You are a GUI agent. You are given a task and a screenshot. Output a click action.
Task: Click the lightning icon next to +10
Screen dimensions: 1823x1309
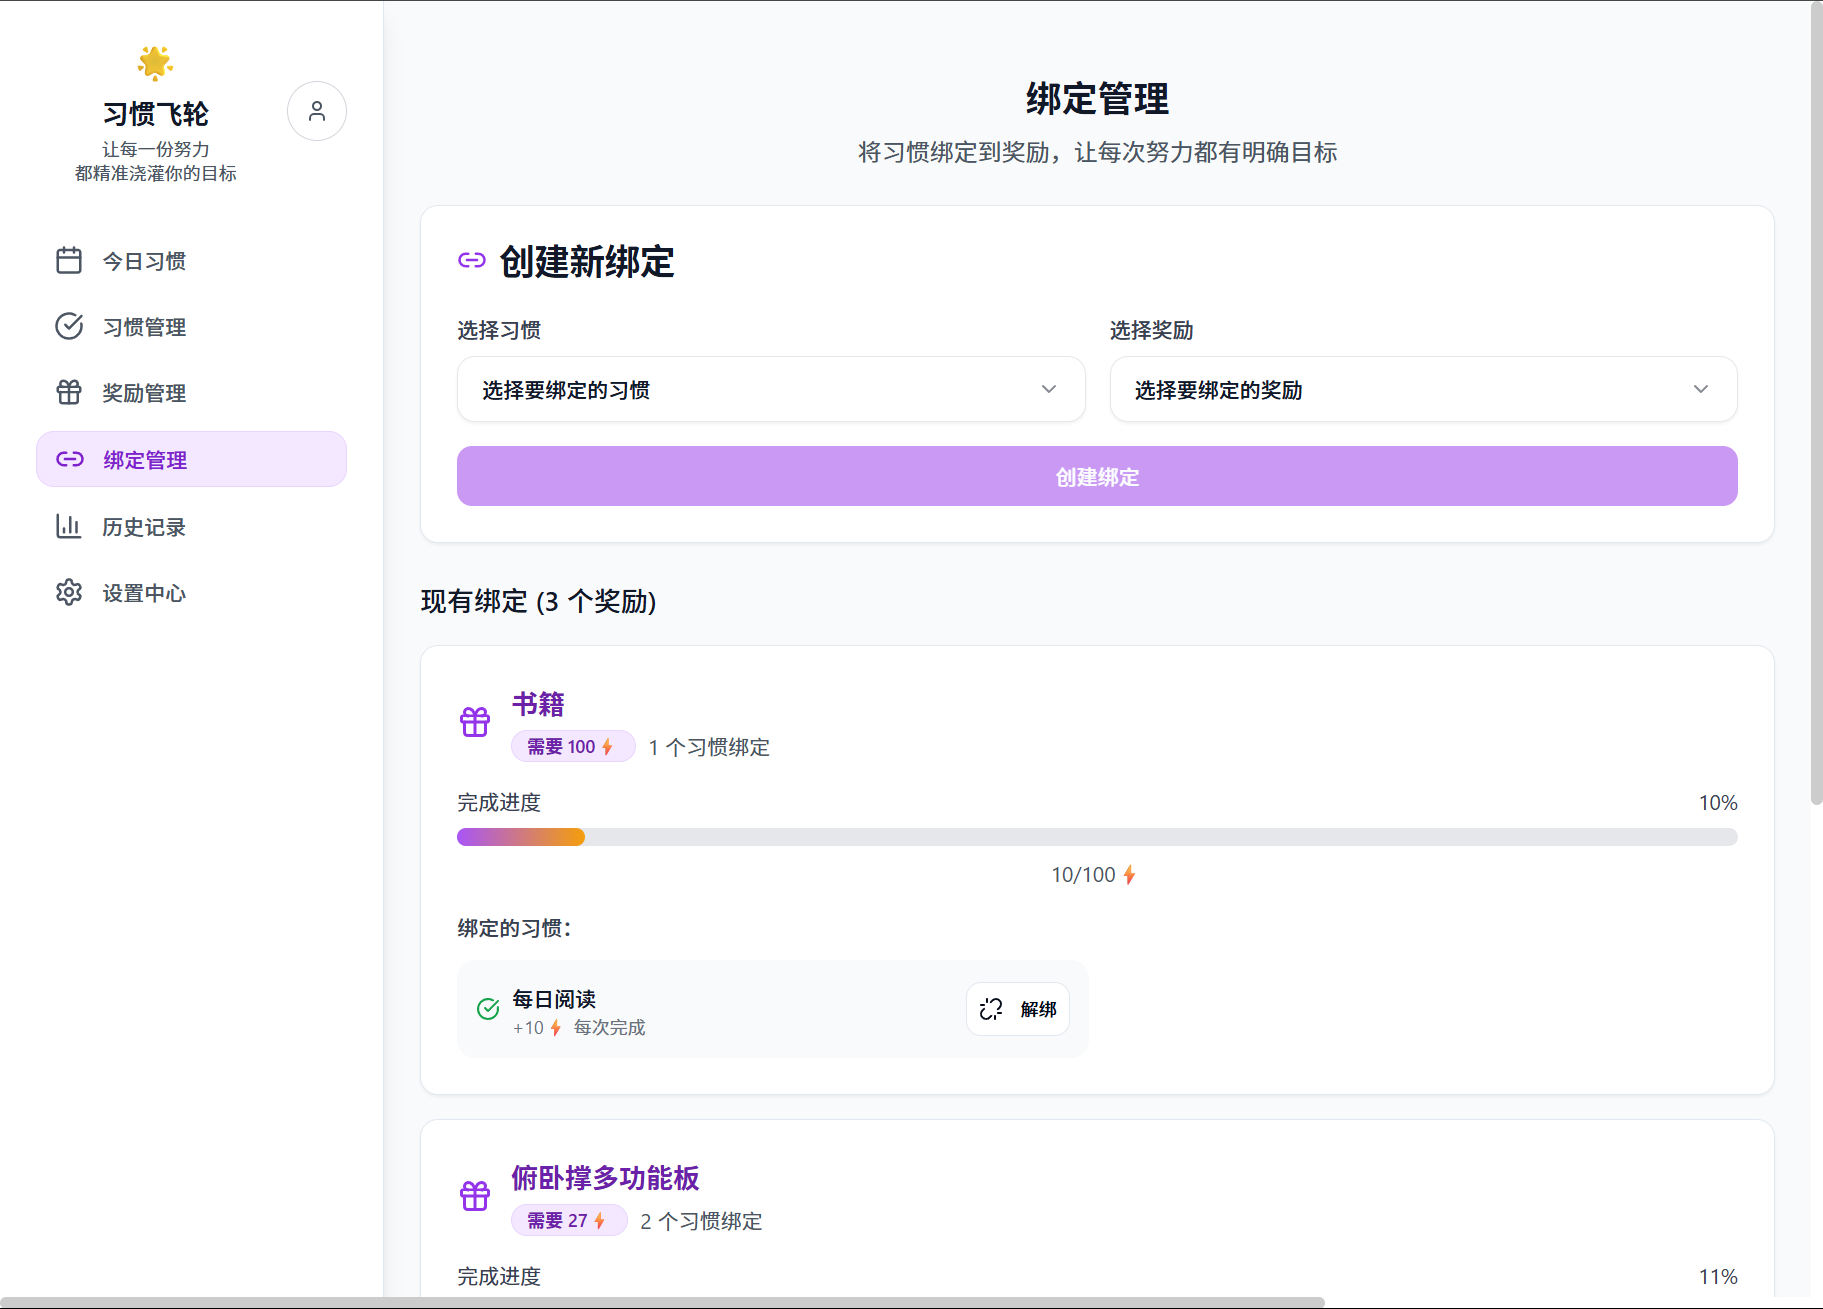[x=555, y=1028]
